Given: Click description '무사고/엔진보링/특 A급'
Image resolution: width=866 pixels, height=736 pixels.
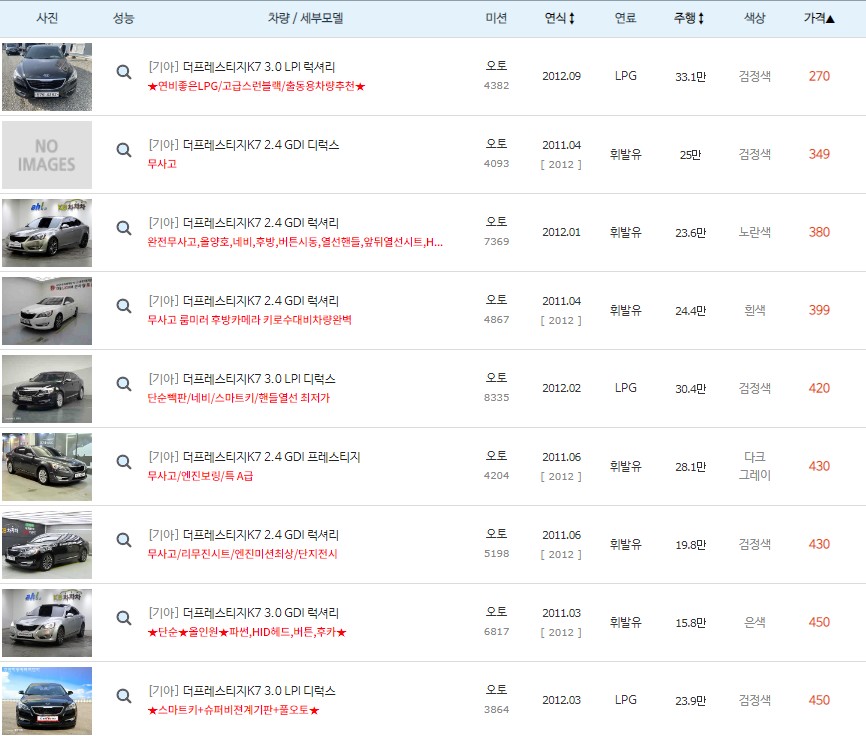Looking at the screenshot, I should coord(200,476).
